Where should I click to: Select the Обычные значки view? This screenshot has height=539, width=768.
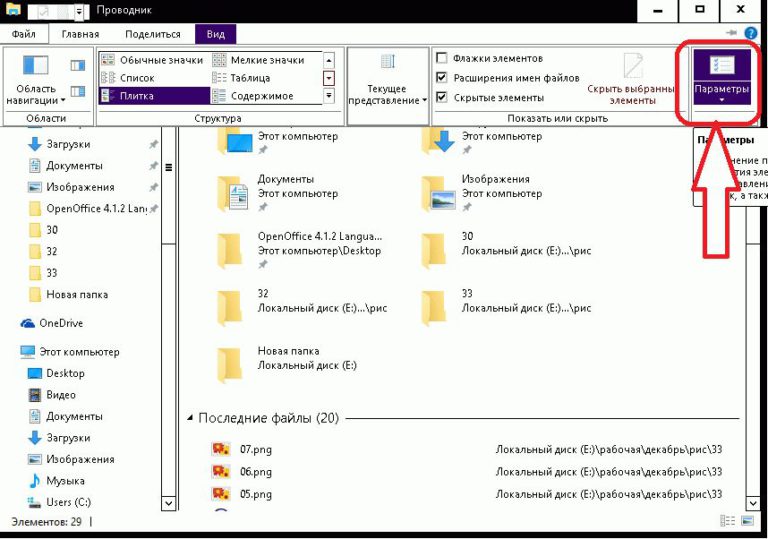pos(152,60)
